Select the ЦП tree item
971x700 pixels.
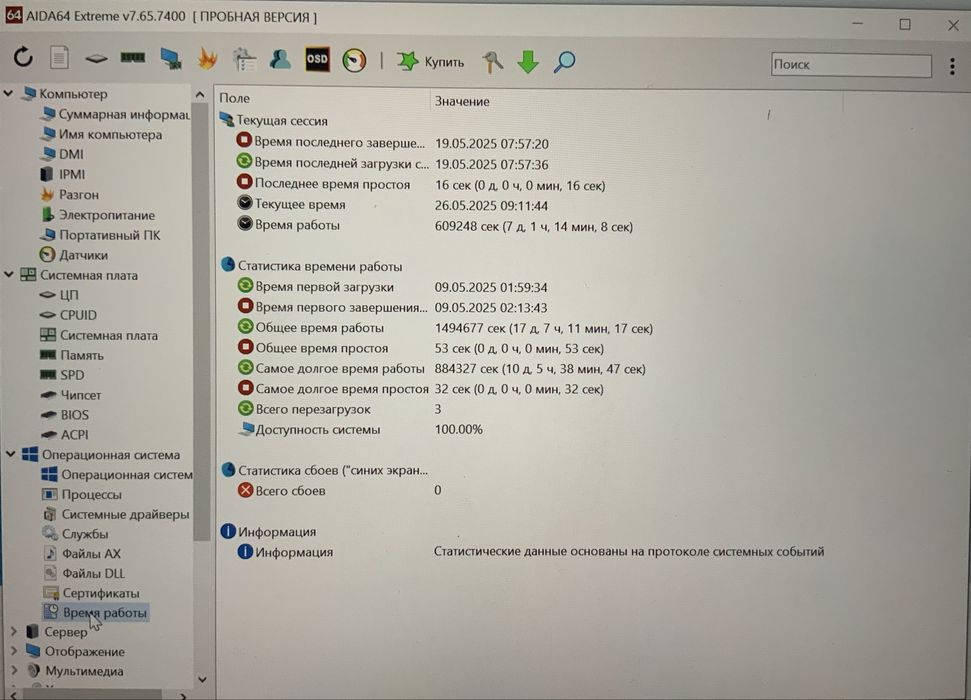[x=59, y=295]
